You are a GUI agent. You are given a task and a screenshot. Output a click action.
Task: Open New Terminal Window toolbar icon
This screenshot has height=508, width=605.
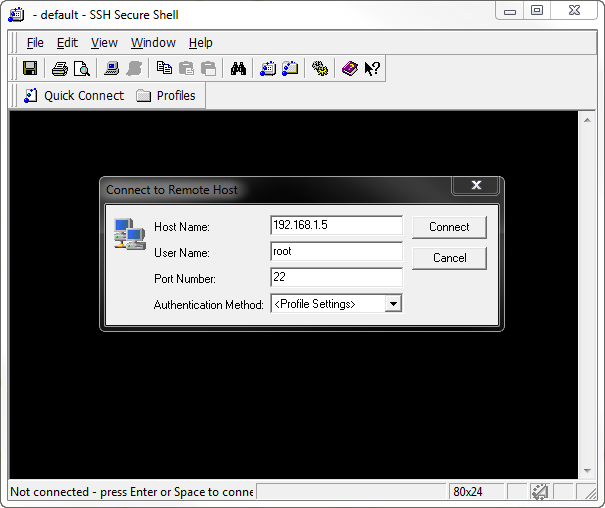point(268,69)
